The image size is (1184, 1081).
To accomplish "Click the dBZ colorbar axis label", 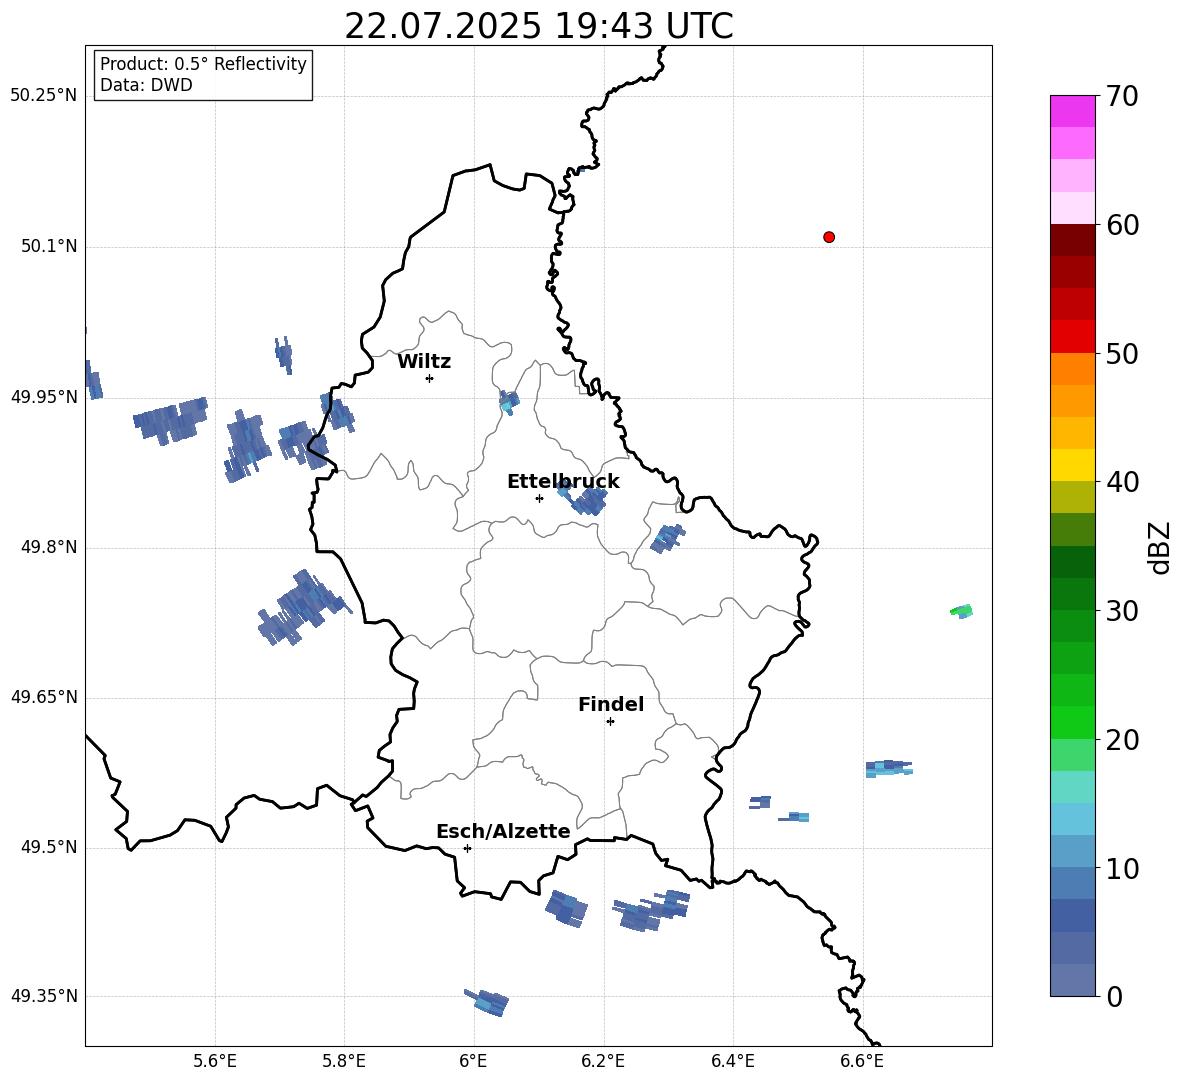I will [x=1161, y=548].
